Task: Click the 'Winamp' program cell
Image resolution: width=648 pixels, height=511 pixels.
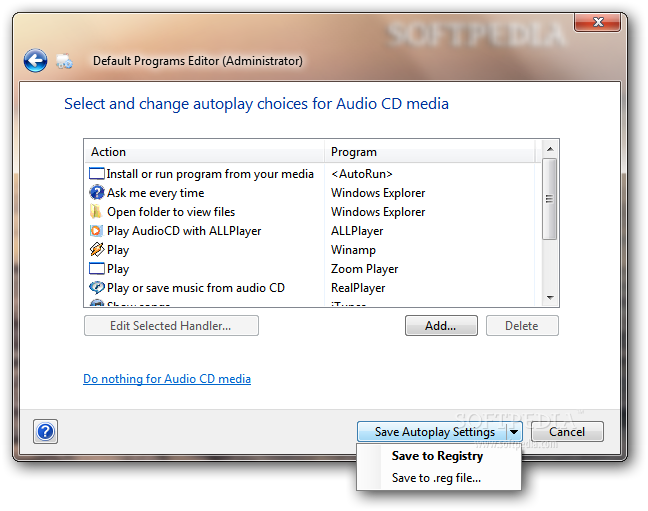Action: pyautogui.click(x=353, y=250)
